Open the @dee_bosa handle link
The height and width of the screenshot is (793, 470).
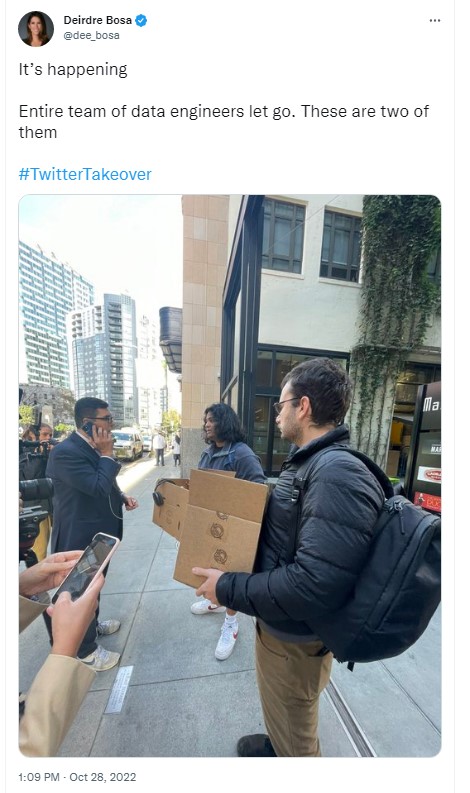[92, 35]
